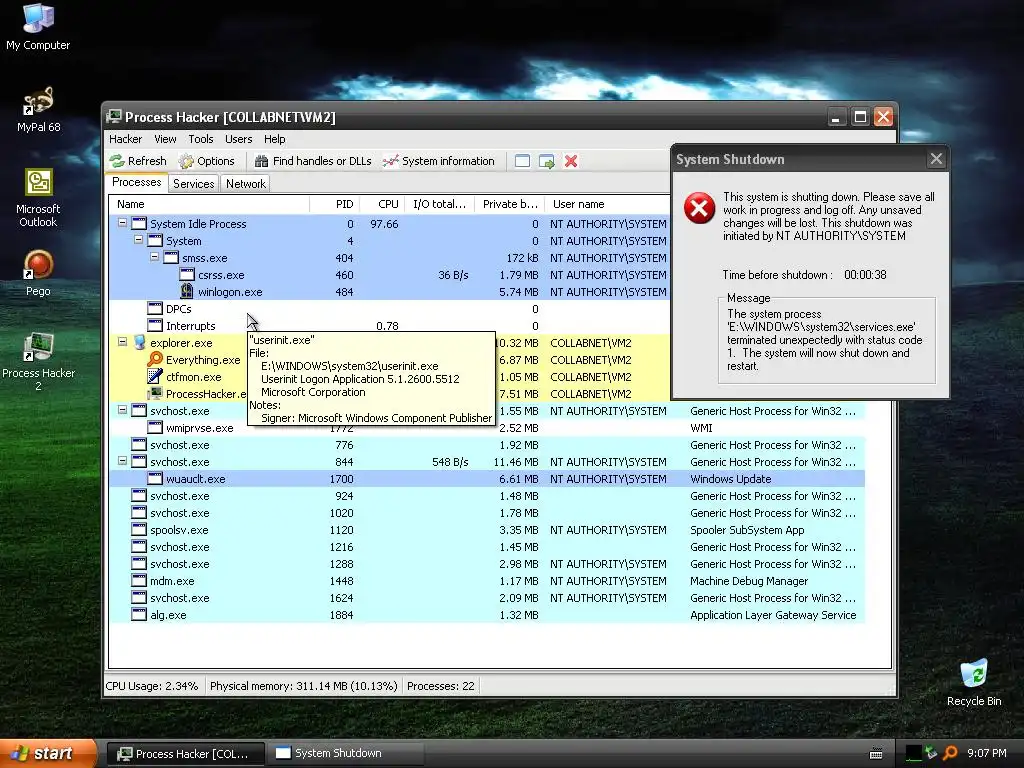Screen dimensions: 1024x768
Task: Select the wuauclt.exe process row
Action: click(487, 479)
